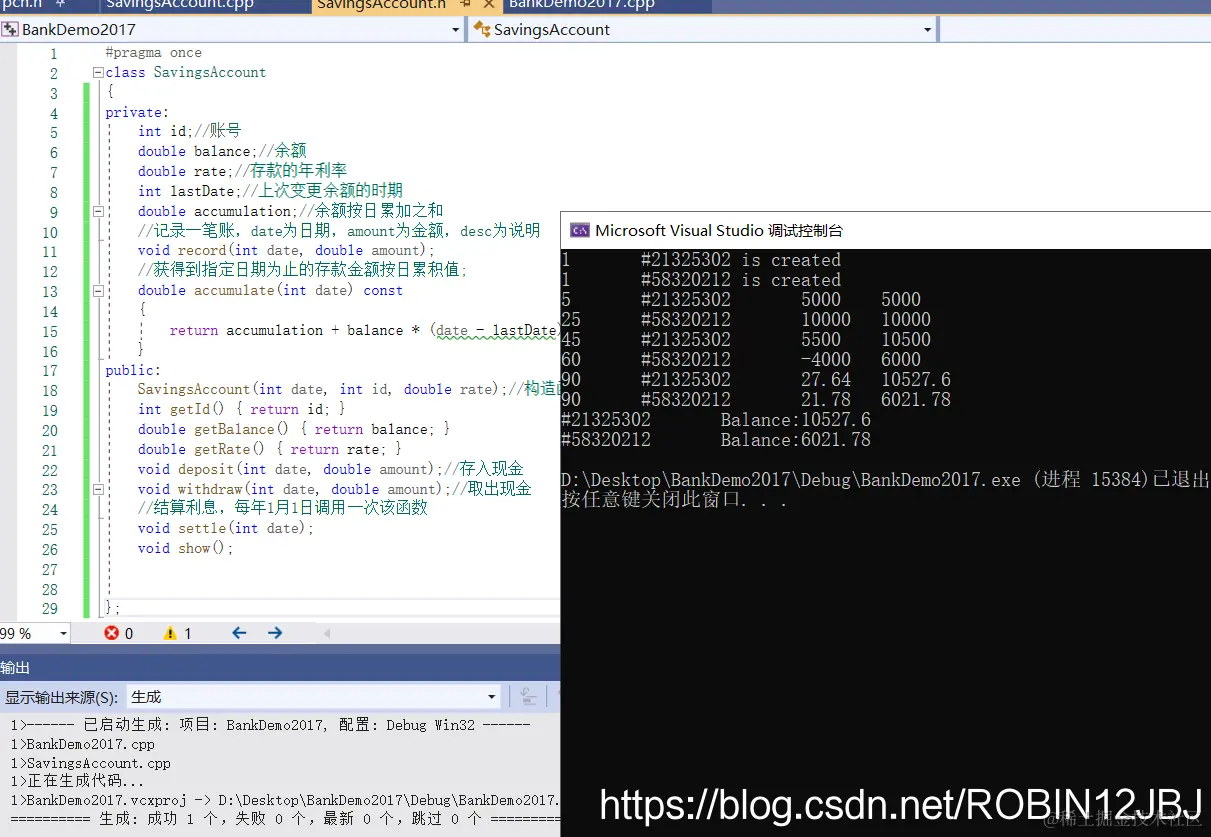
Task: Click the '#pragma once' line
Action: tap(153, 53)
